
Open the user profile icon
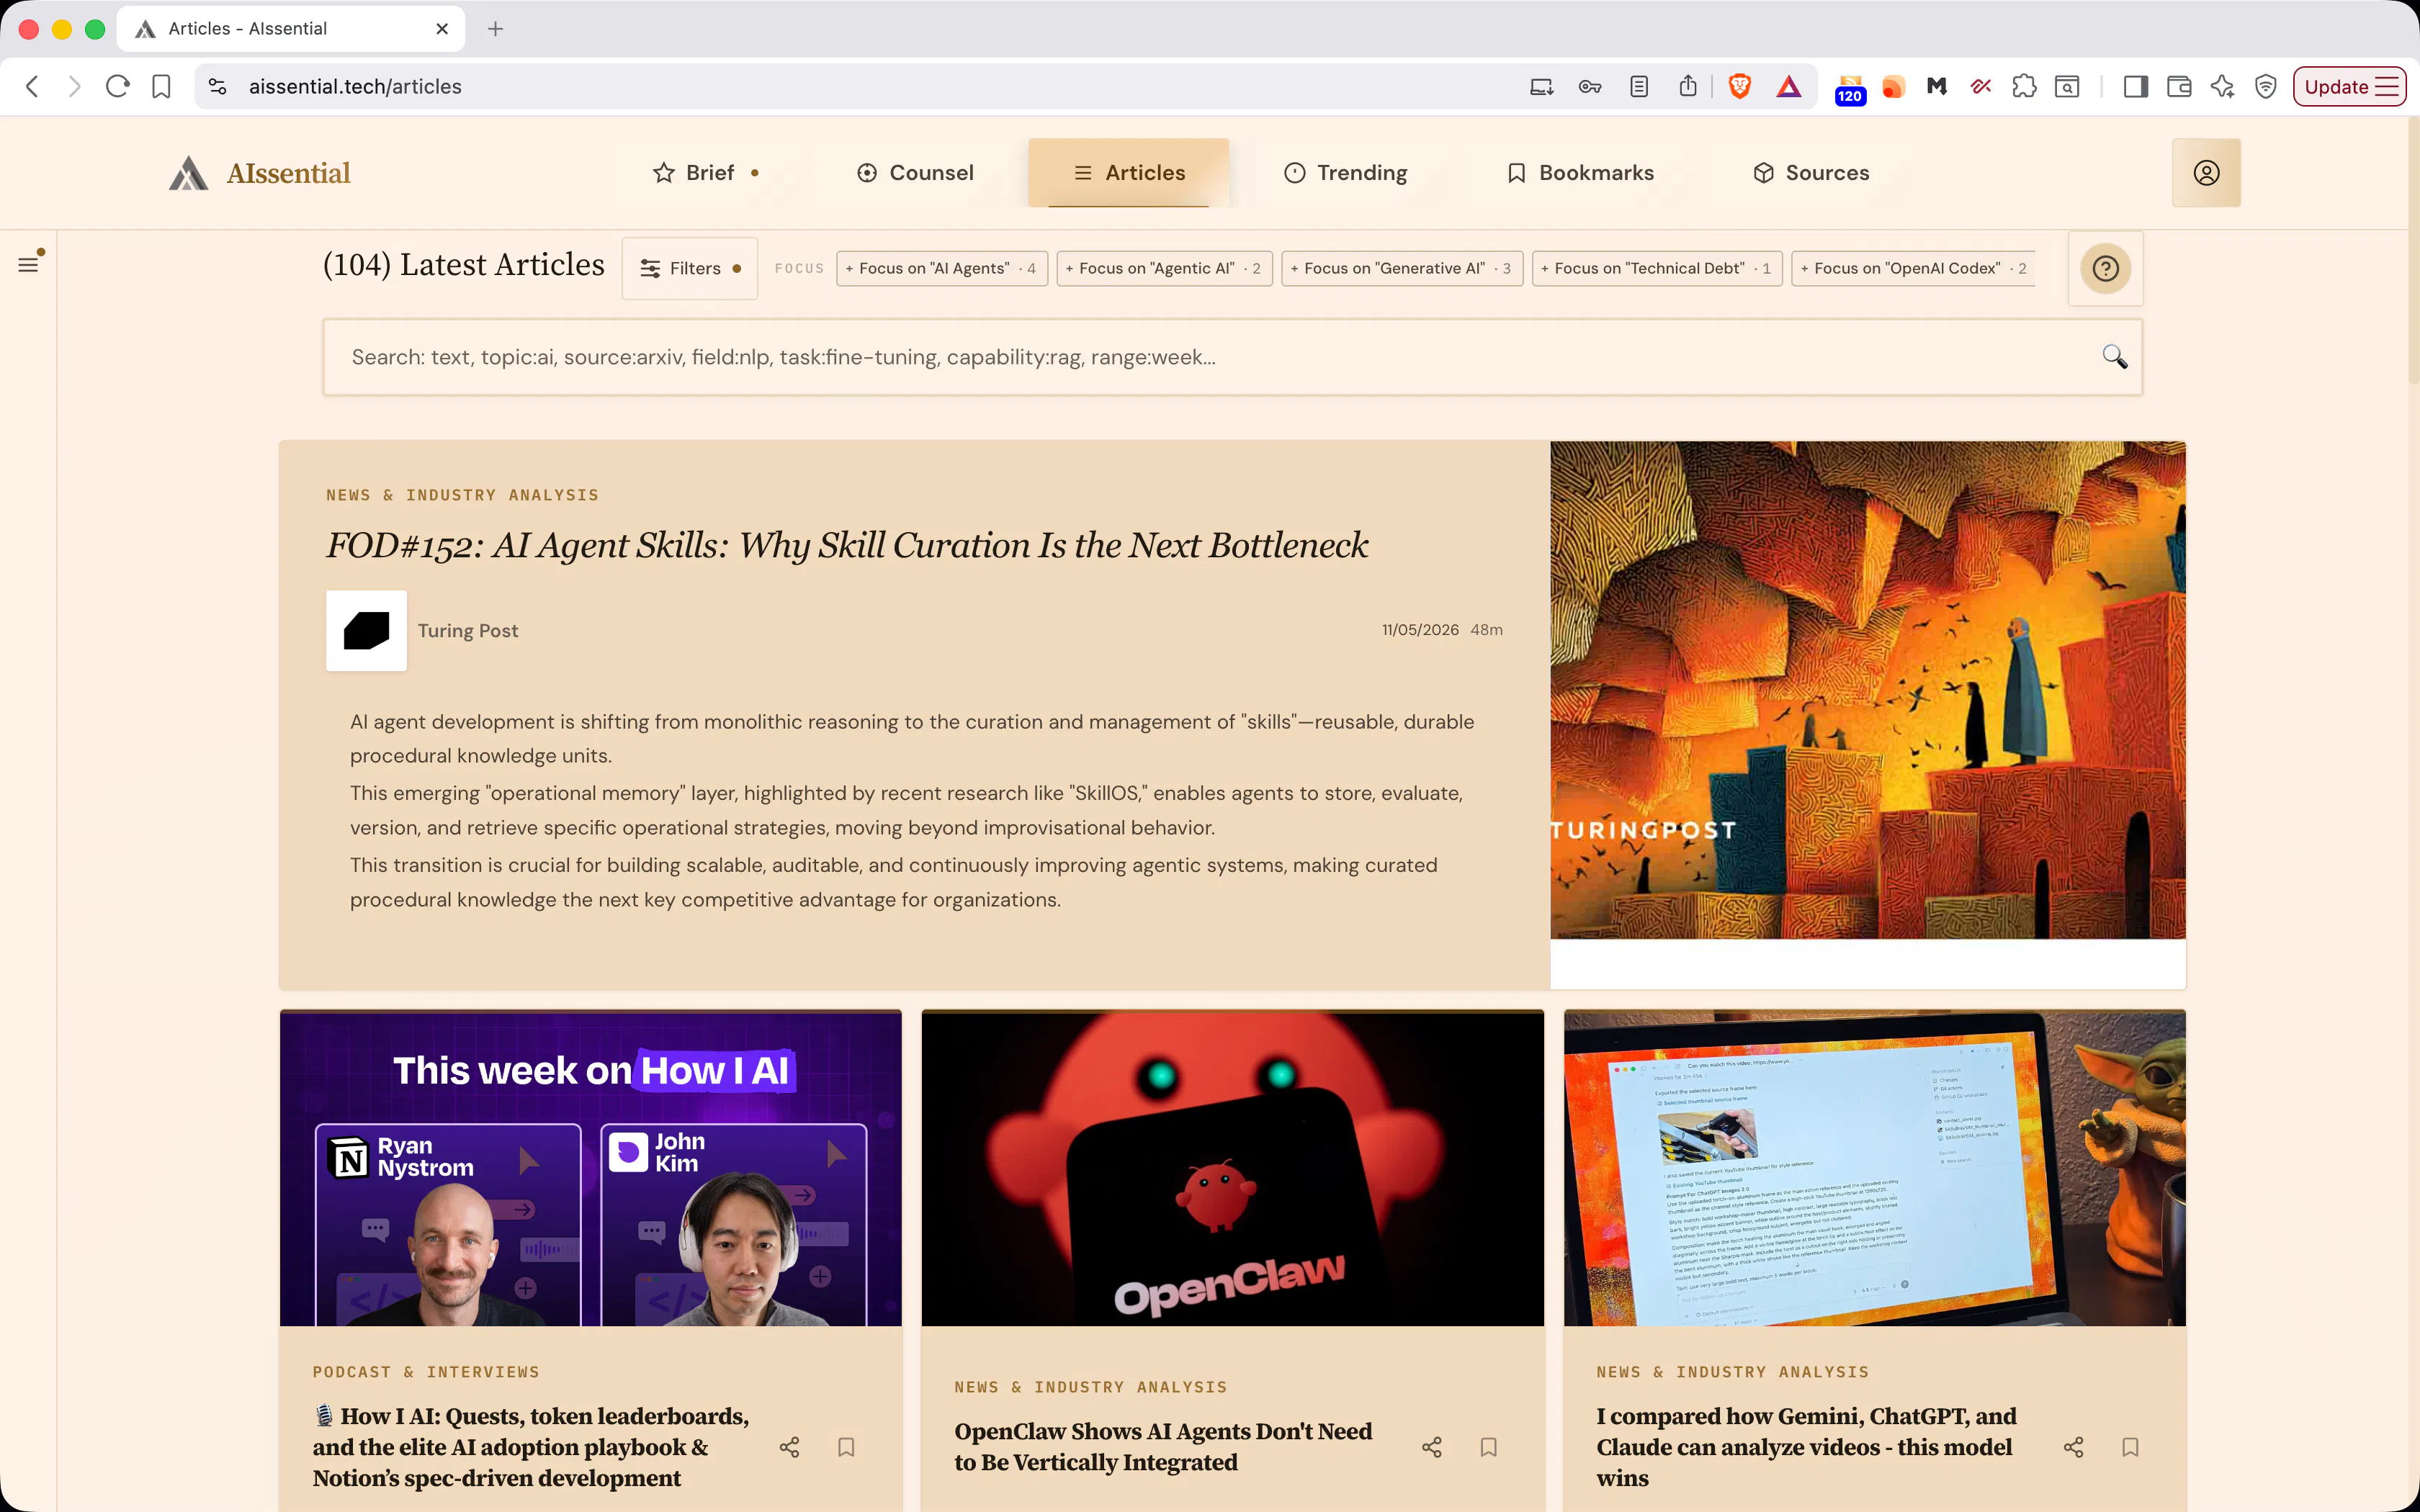(2206, 173)
